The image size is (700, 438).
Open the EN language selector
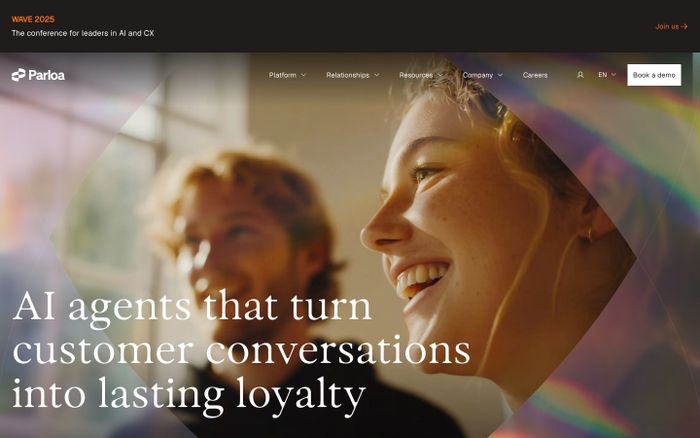tap(607, 75)
